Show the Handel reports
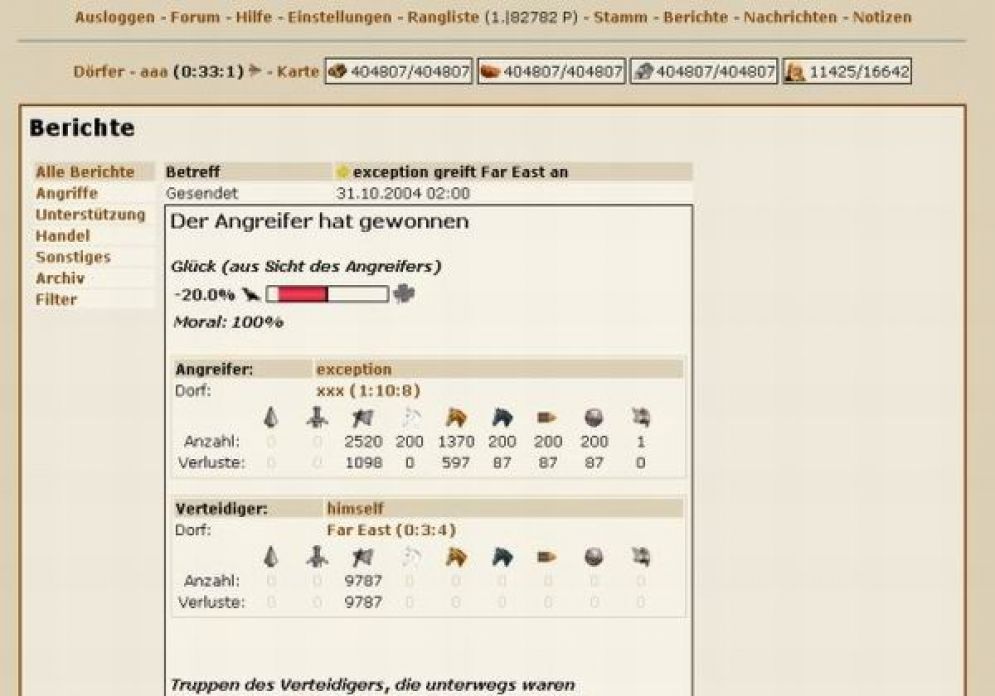This screenshot has width=995, height=696. (x=63, y=235)
